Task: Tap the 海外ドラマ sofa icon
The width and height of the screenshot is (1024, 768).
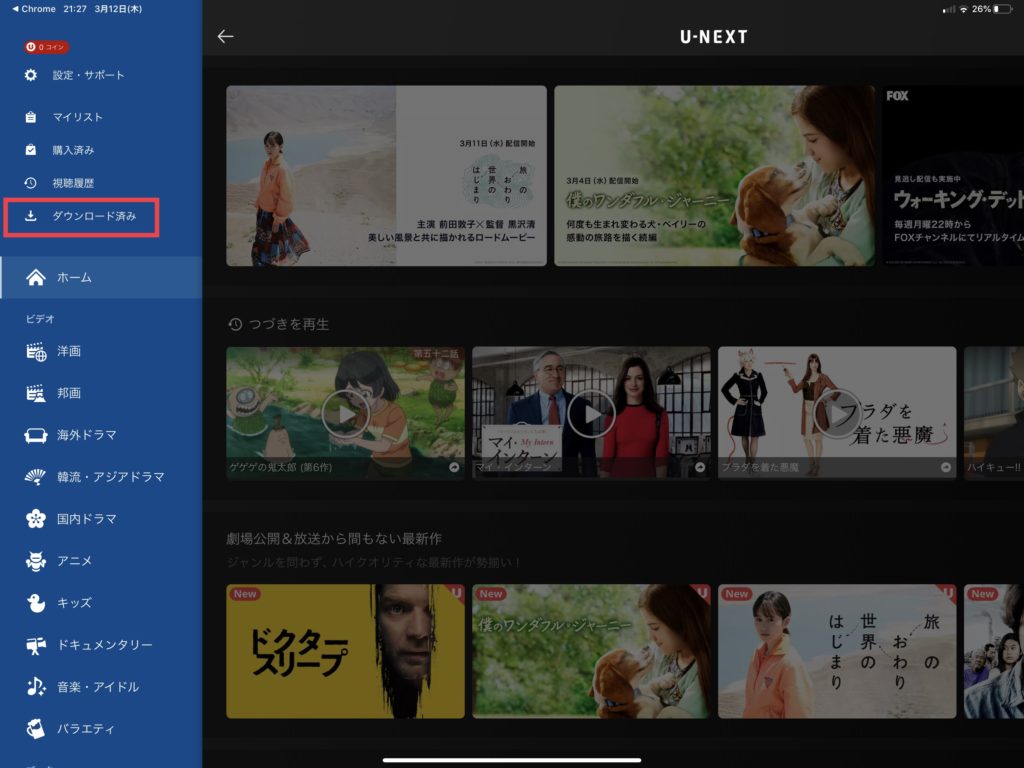Action: (36, 435)
